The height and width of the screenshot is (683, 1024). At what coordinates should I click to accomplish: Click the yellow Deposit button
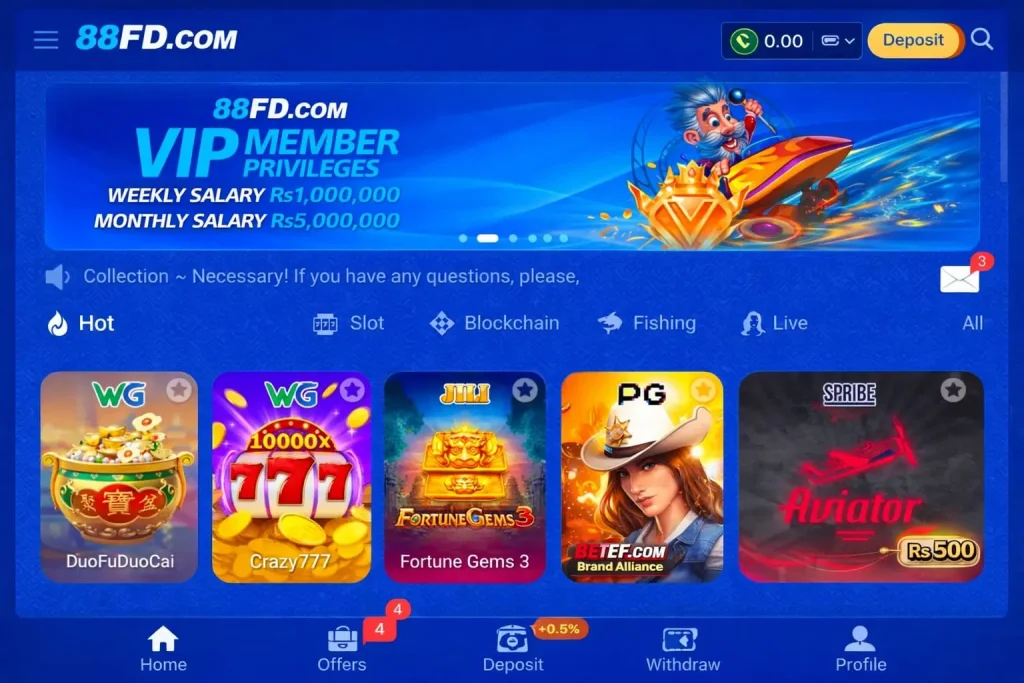click(x=914, y=40)
